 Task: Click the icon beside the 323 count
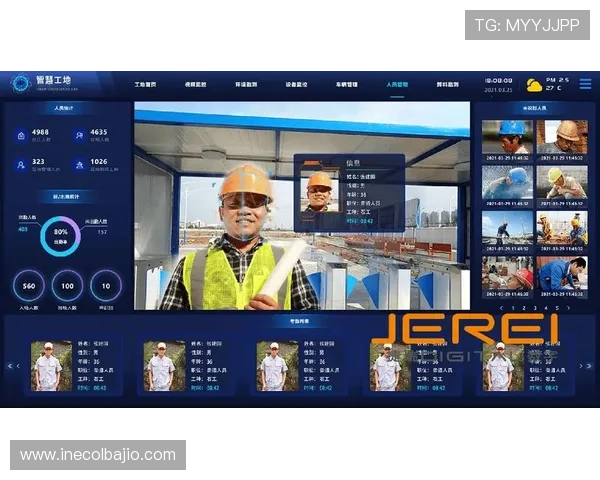coord(21,164)
